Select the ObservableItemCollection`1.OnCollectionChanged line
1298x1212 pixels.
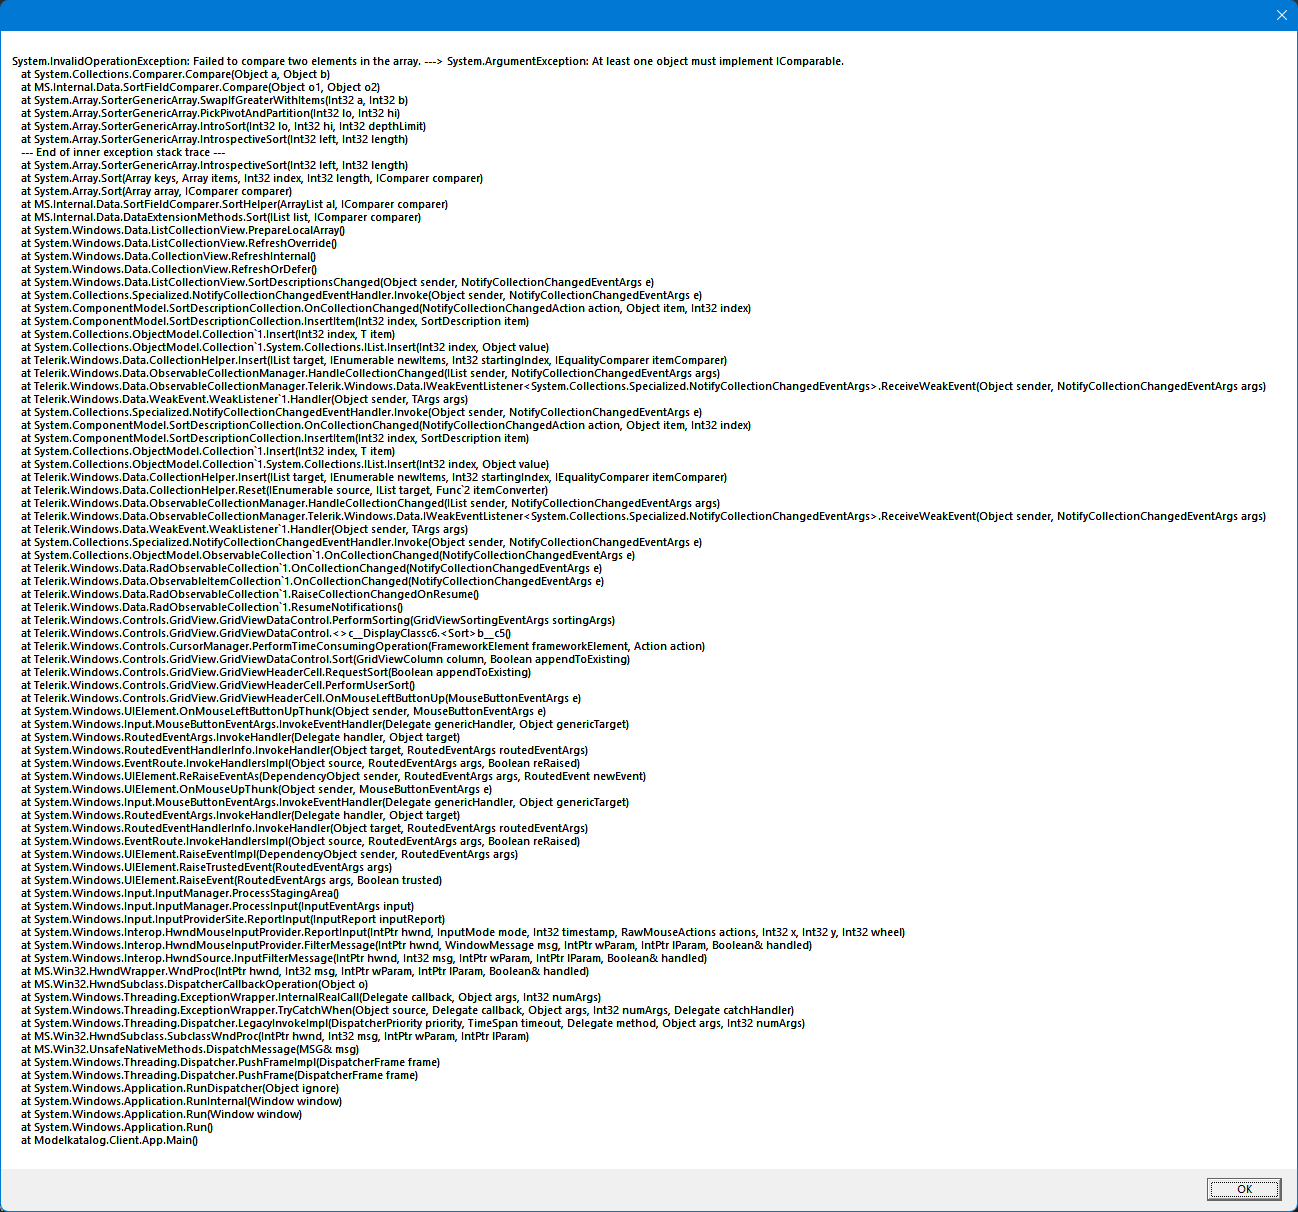(x=313, y=581)
